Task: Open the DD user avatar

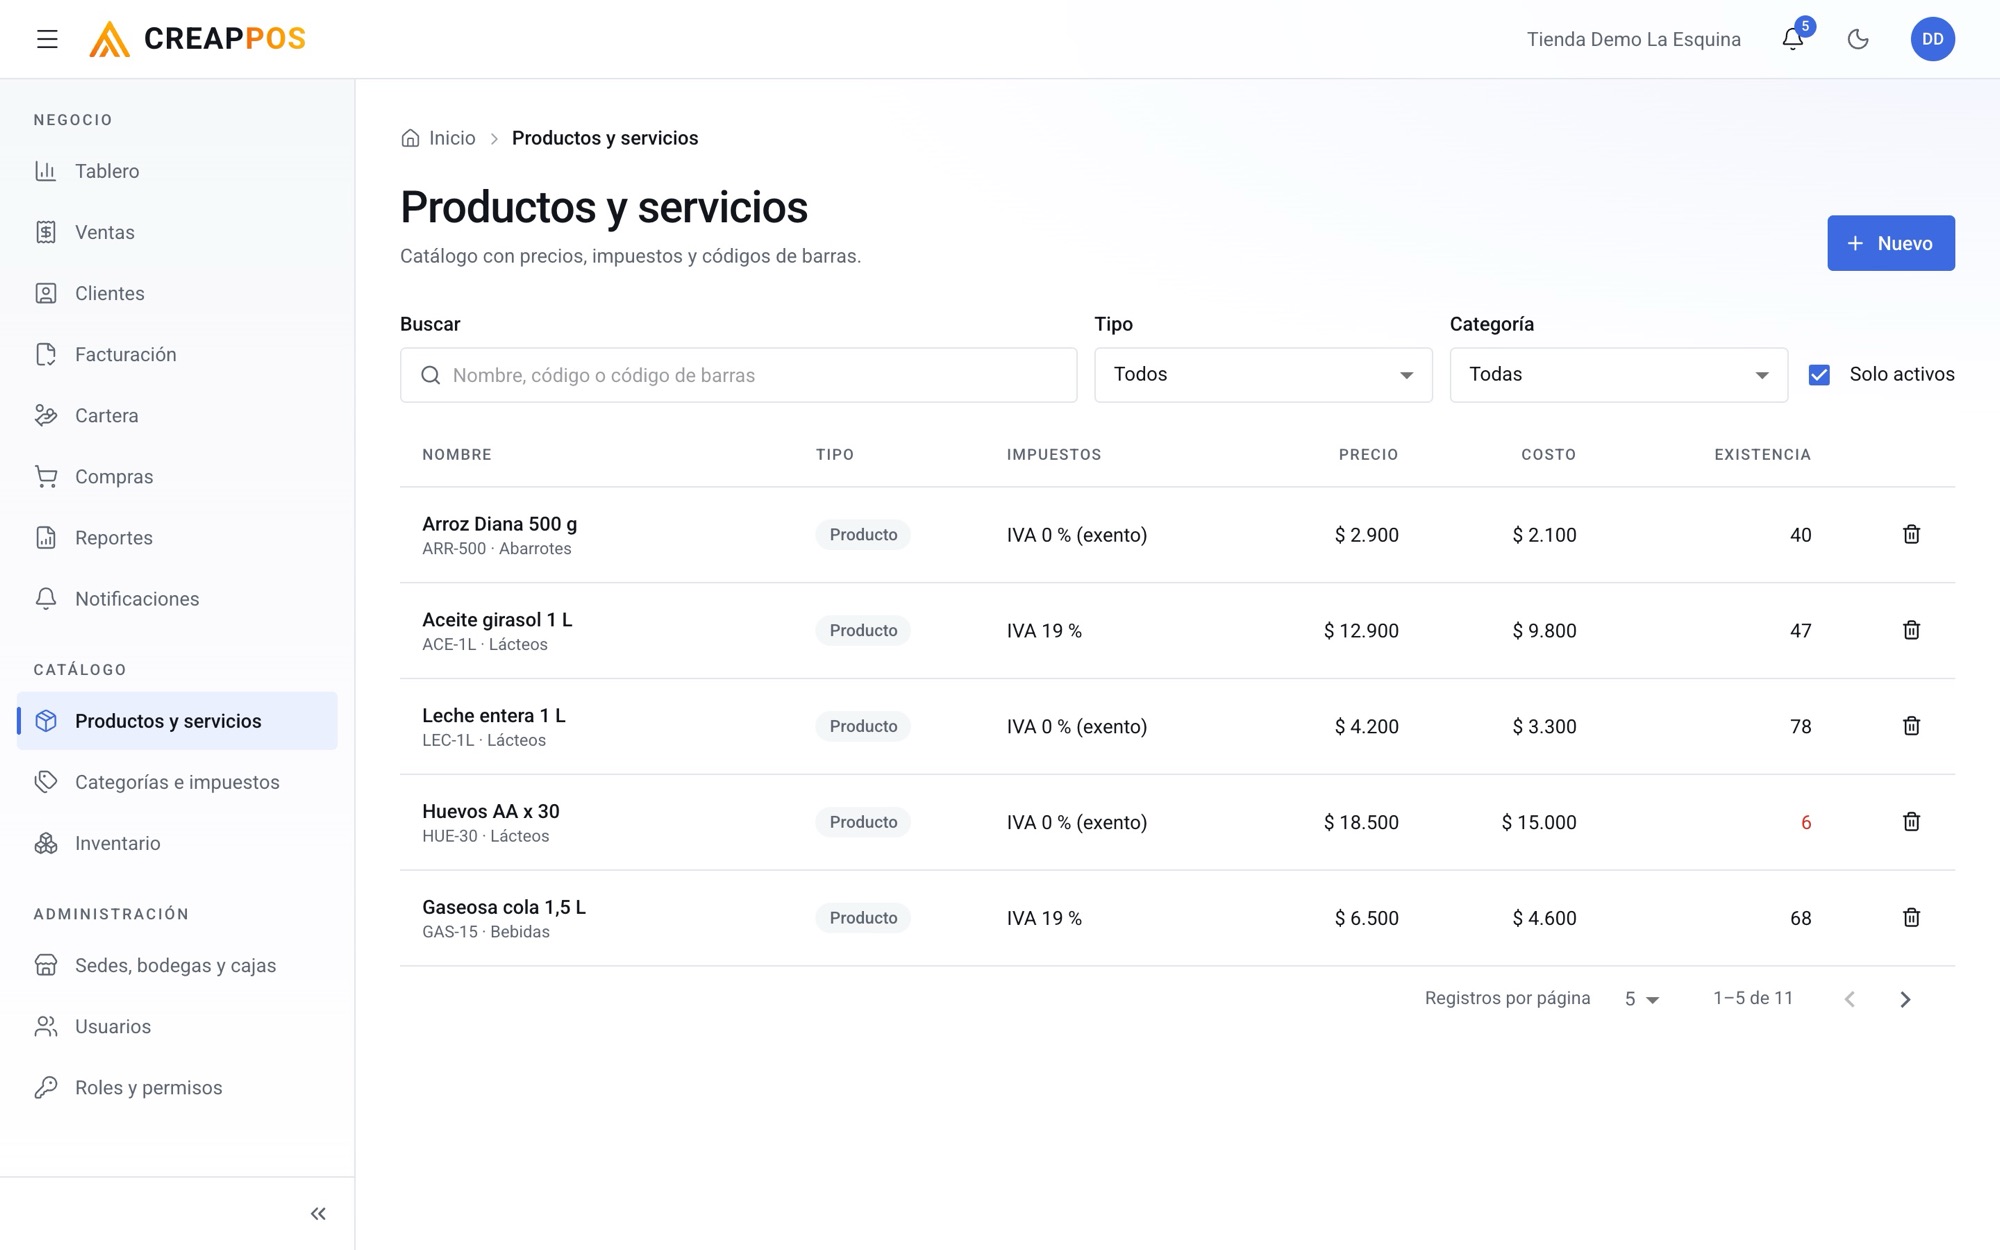Action: click(x=1932, y=39)
